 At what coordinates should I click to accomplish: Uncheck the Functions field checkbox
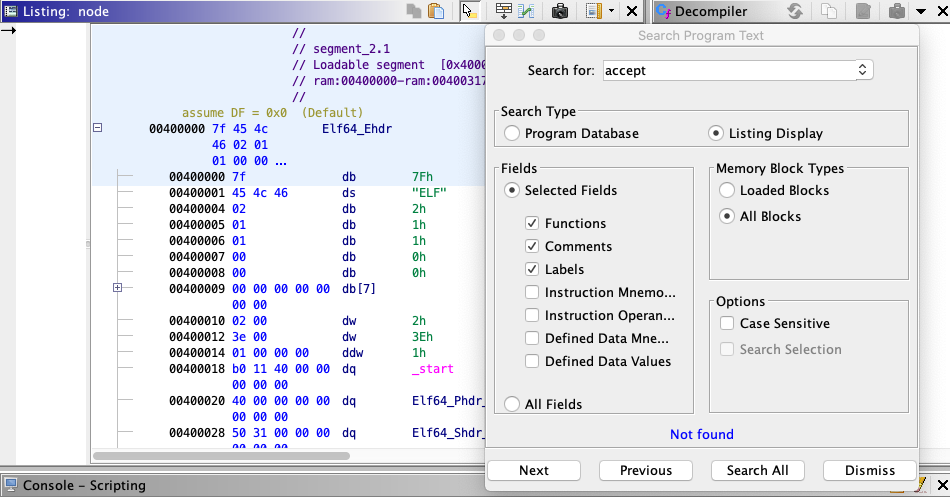pyautogui.click(x=532, y=223)
